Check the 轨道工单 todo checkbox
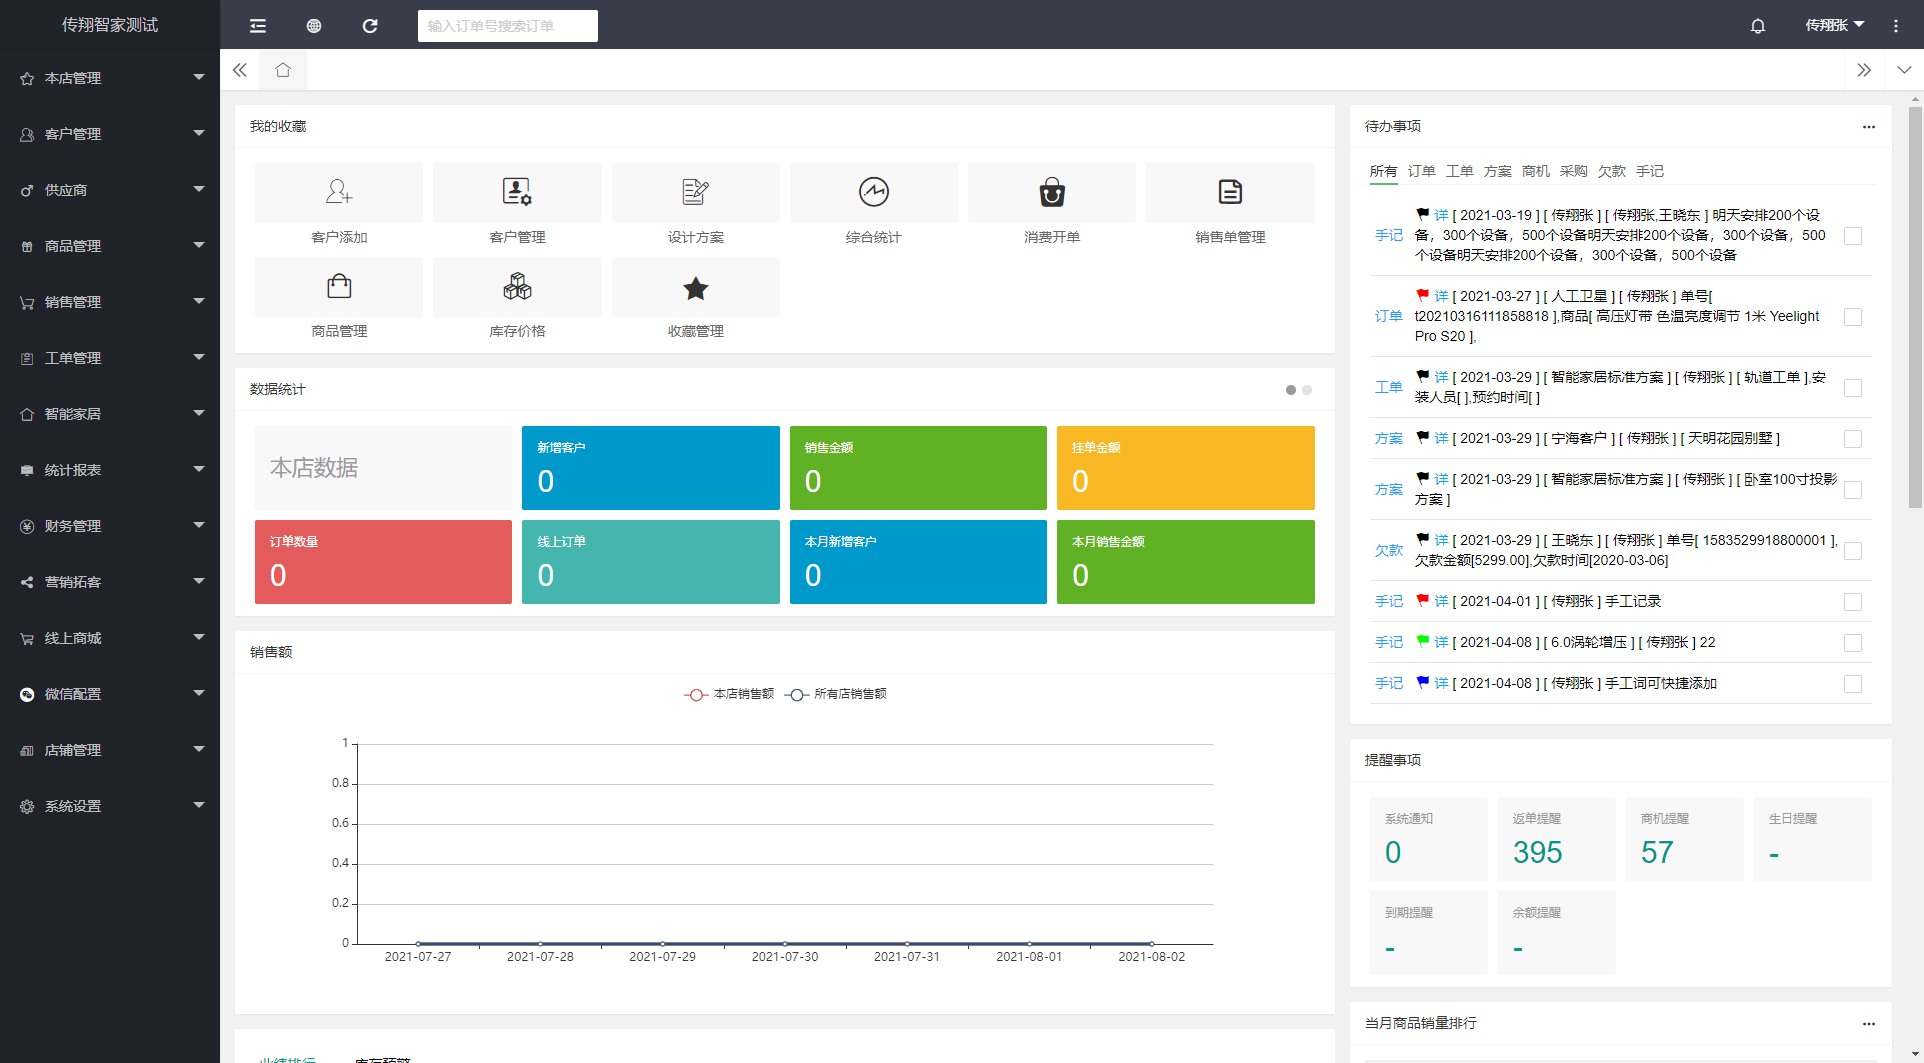 (x=1853, y=388)
